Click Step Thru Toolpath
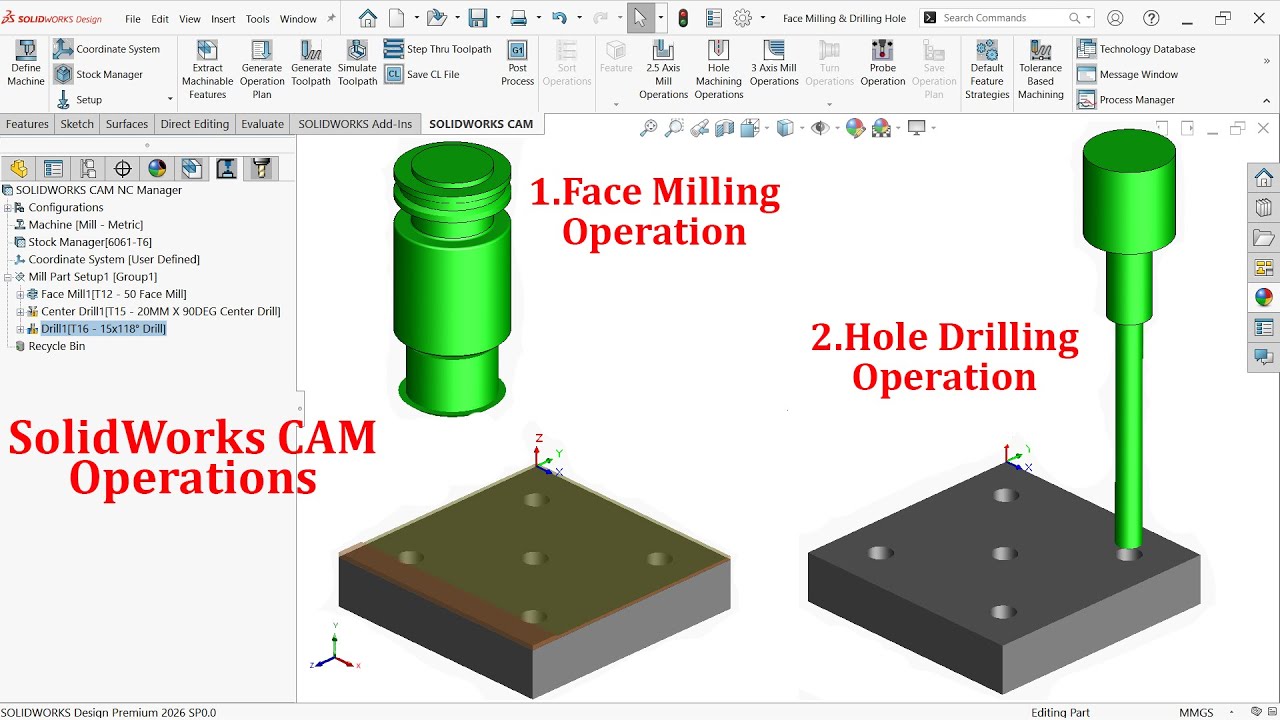 (x=438, y=49)
